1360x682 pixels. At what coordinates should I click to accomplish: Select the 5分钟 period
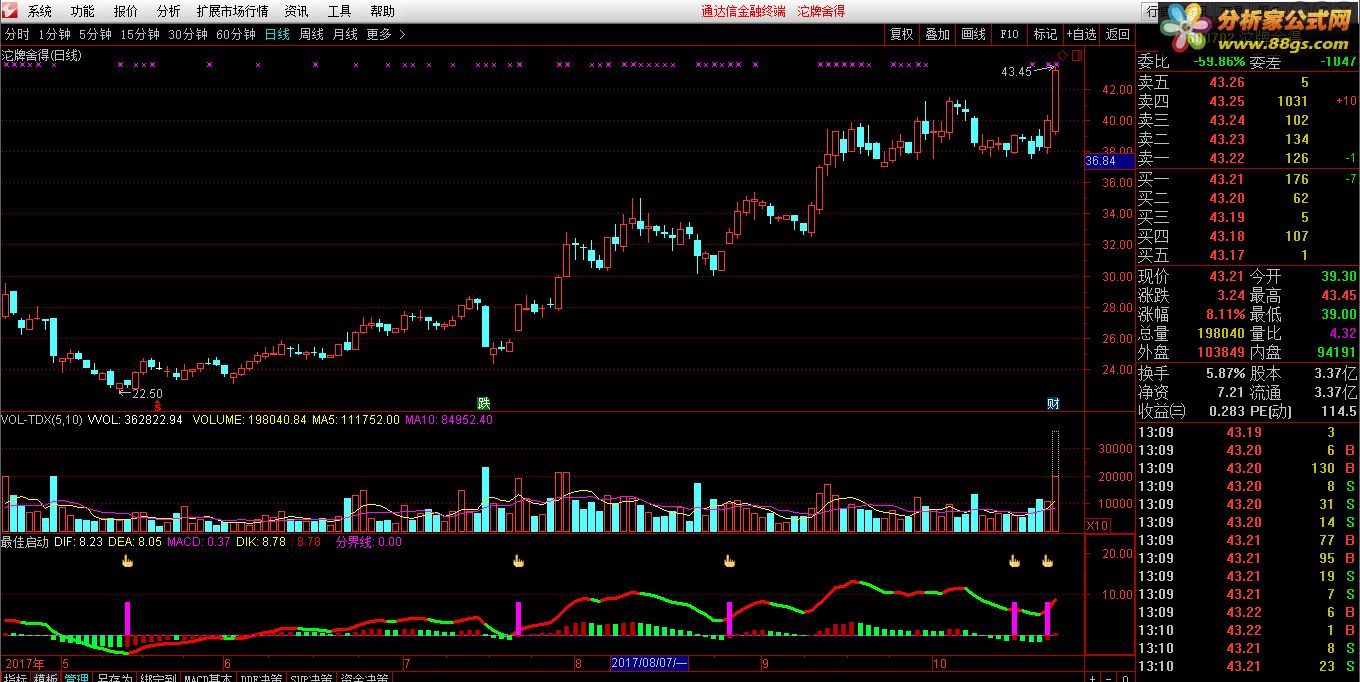95,34
